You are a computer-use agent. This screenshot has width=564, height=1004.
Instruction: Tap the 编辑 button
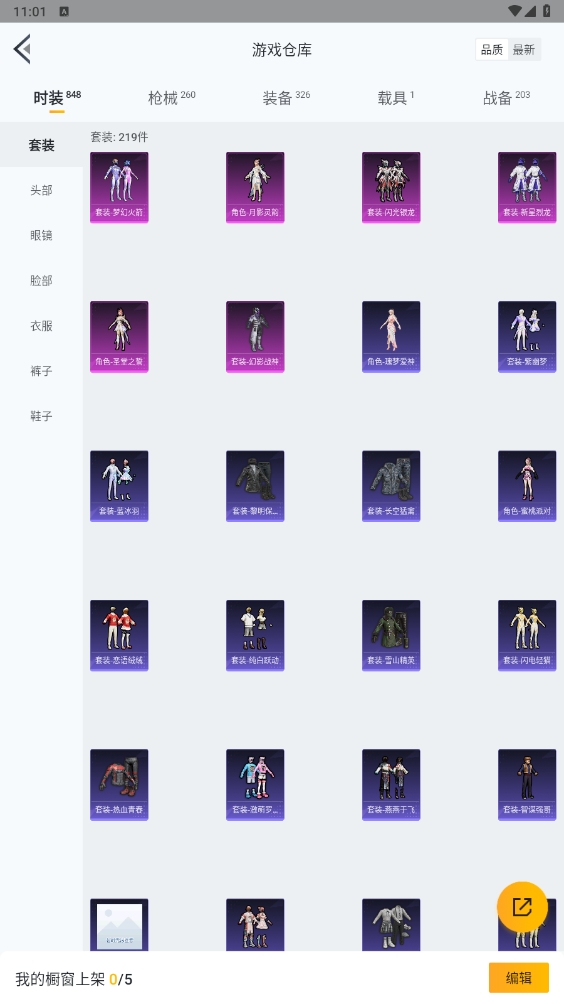point(519,978)
